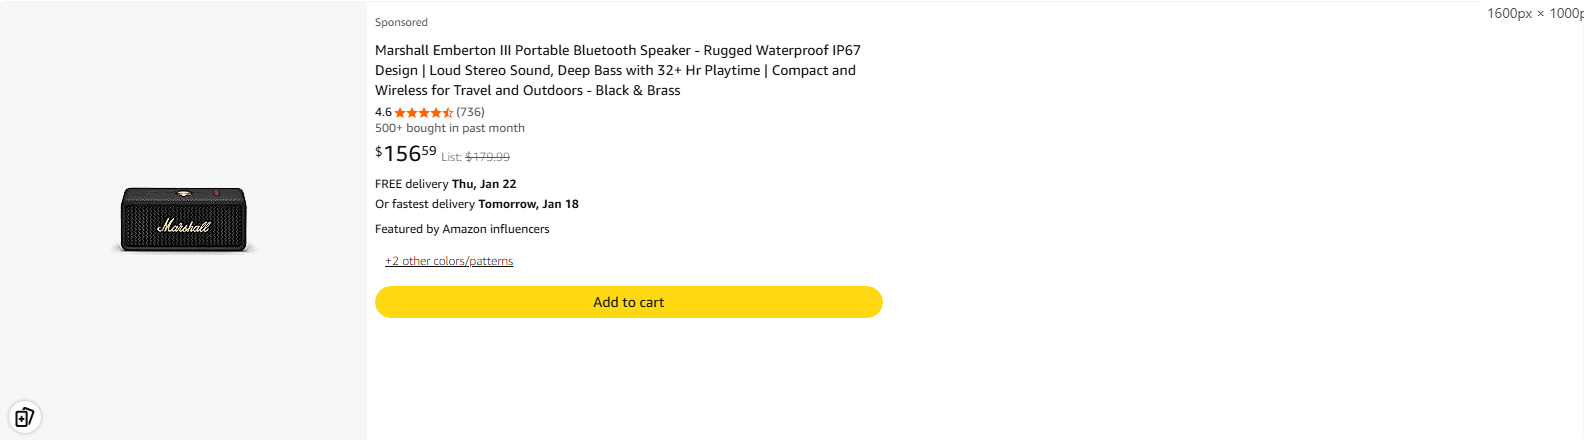Click the $156.59 current price
The width and height of the screenshot is (1584, 440).
406,153
